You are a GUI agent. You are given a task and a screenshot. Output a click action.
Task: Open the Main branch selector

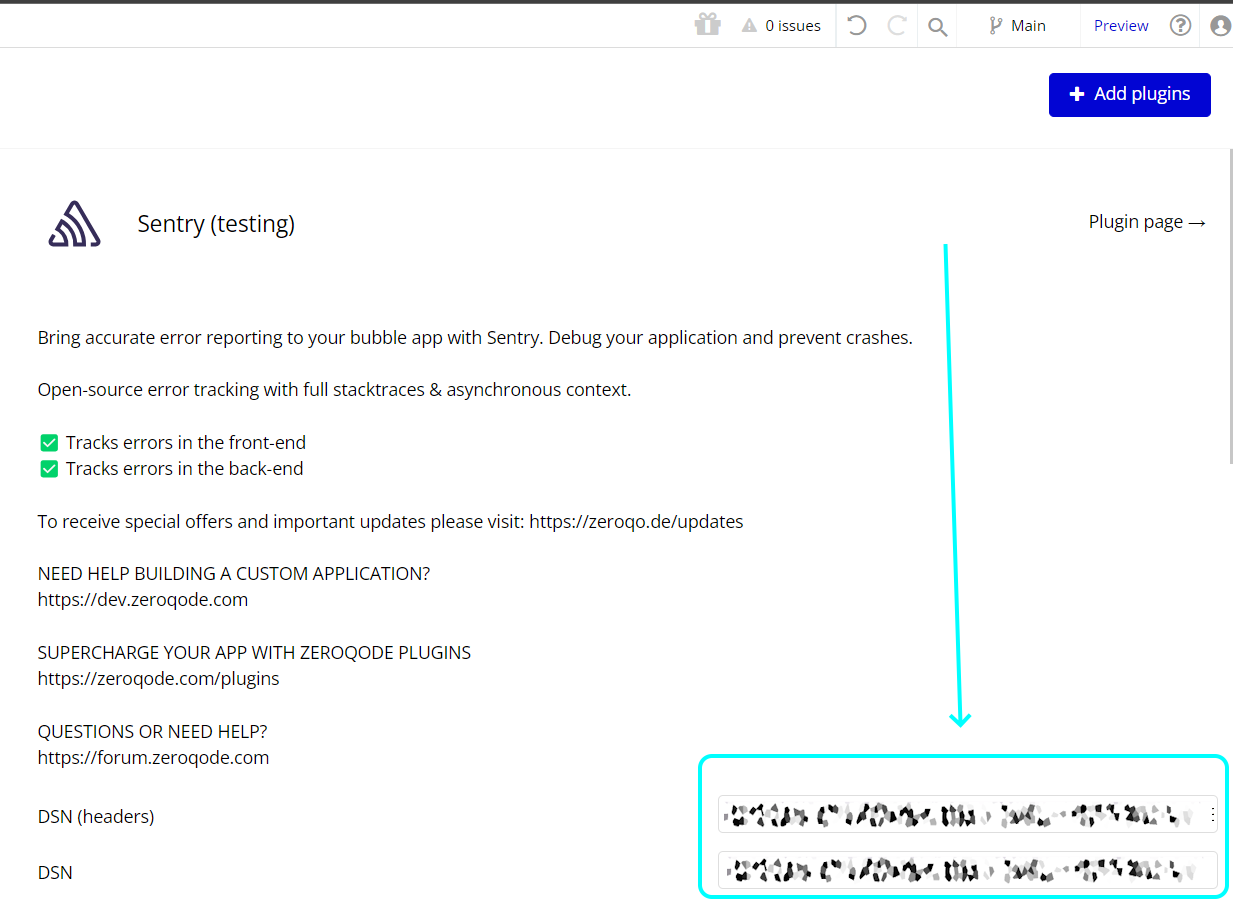(x=1017, y=26)
